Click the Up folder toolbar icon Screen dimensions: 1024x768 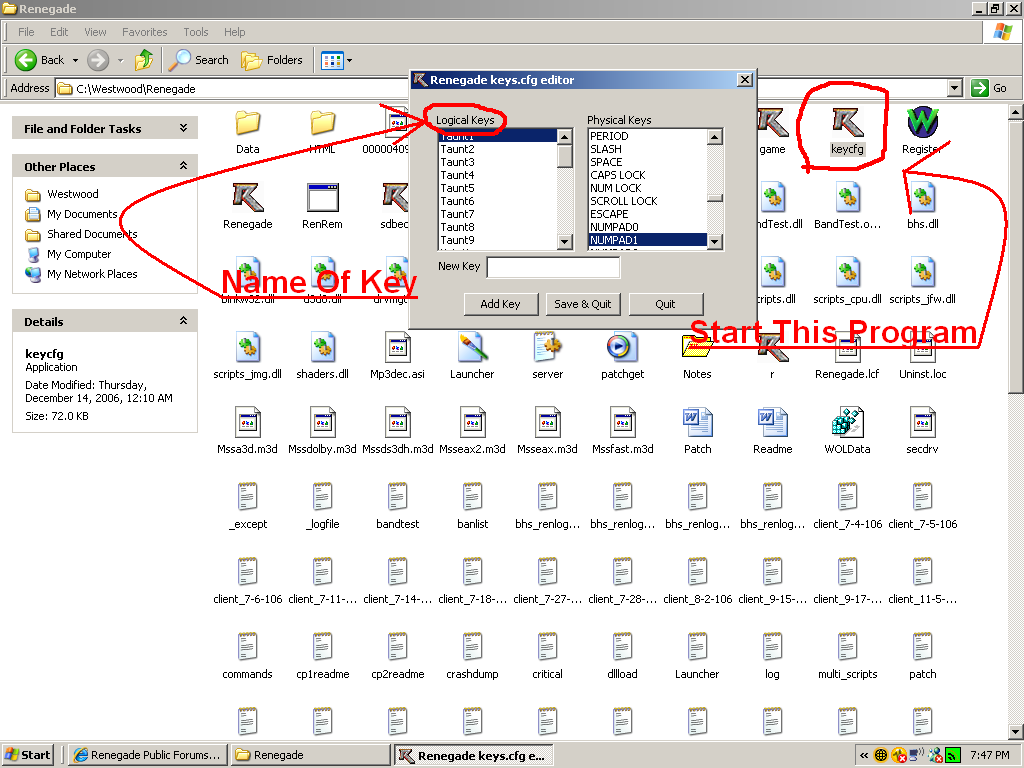pos(145,60)
